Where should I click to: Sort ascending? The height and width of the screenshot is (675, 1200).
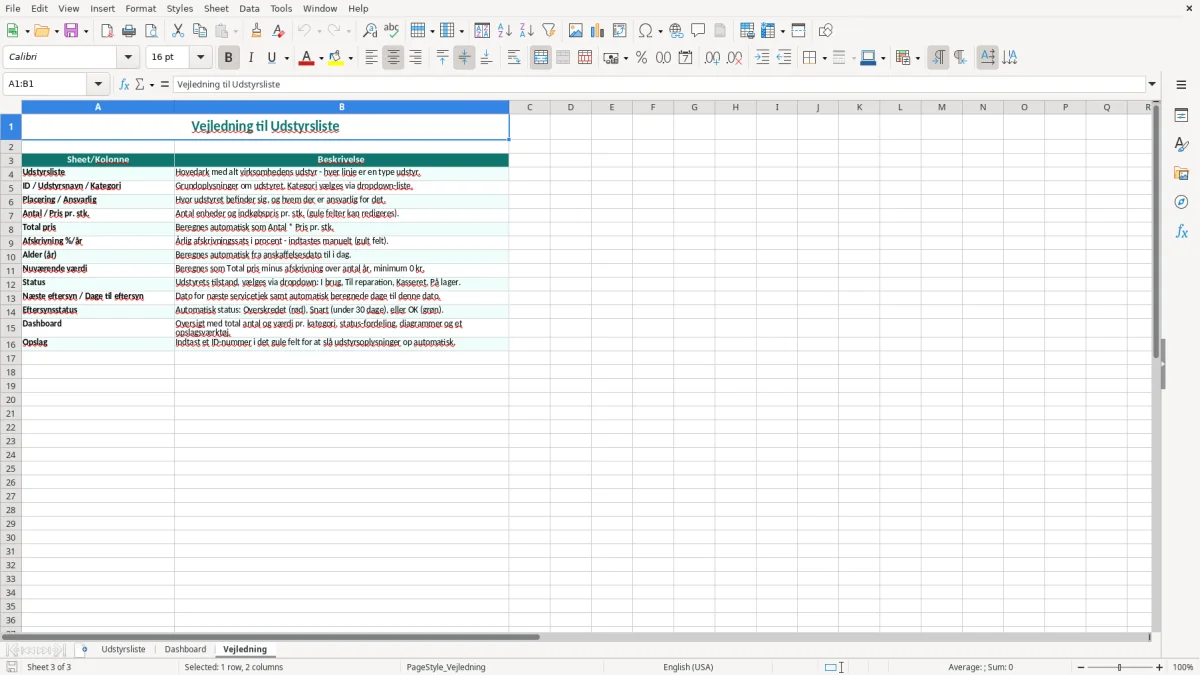(x=505, y=31)
